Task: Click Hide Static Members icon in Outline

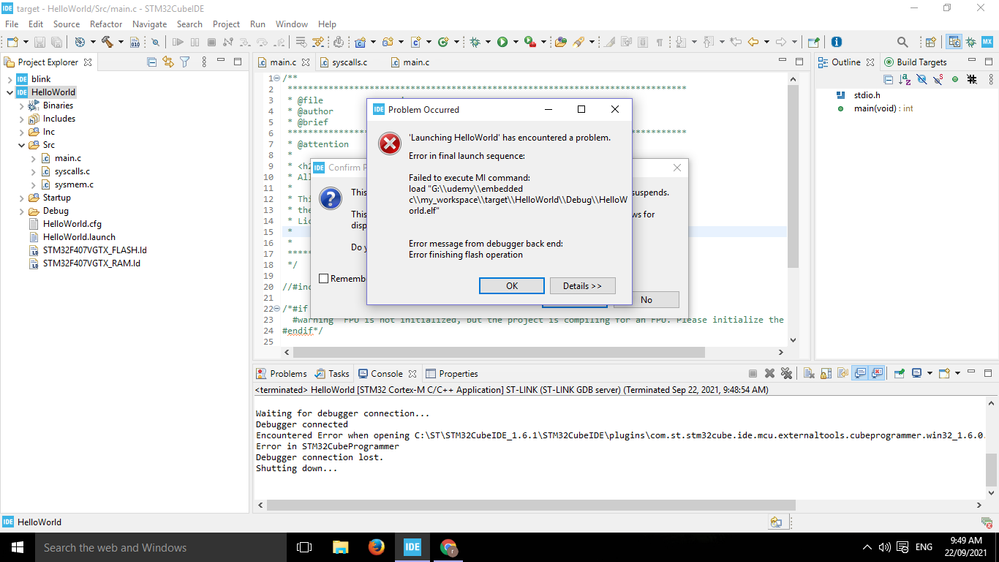Action: coord(938,79)
